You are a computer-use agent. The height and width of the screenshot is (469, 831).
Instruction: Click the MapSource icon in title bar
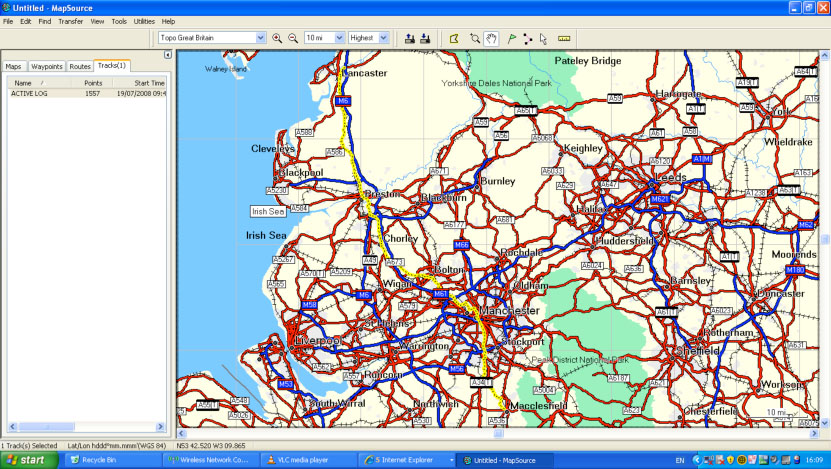coord(6,7)
